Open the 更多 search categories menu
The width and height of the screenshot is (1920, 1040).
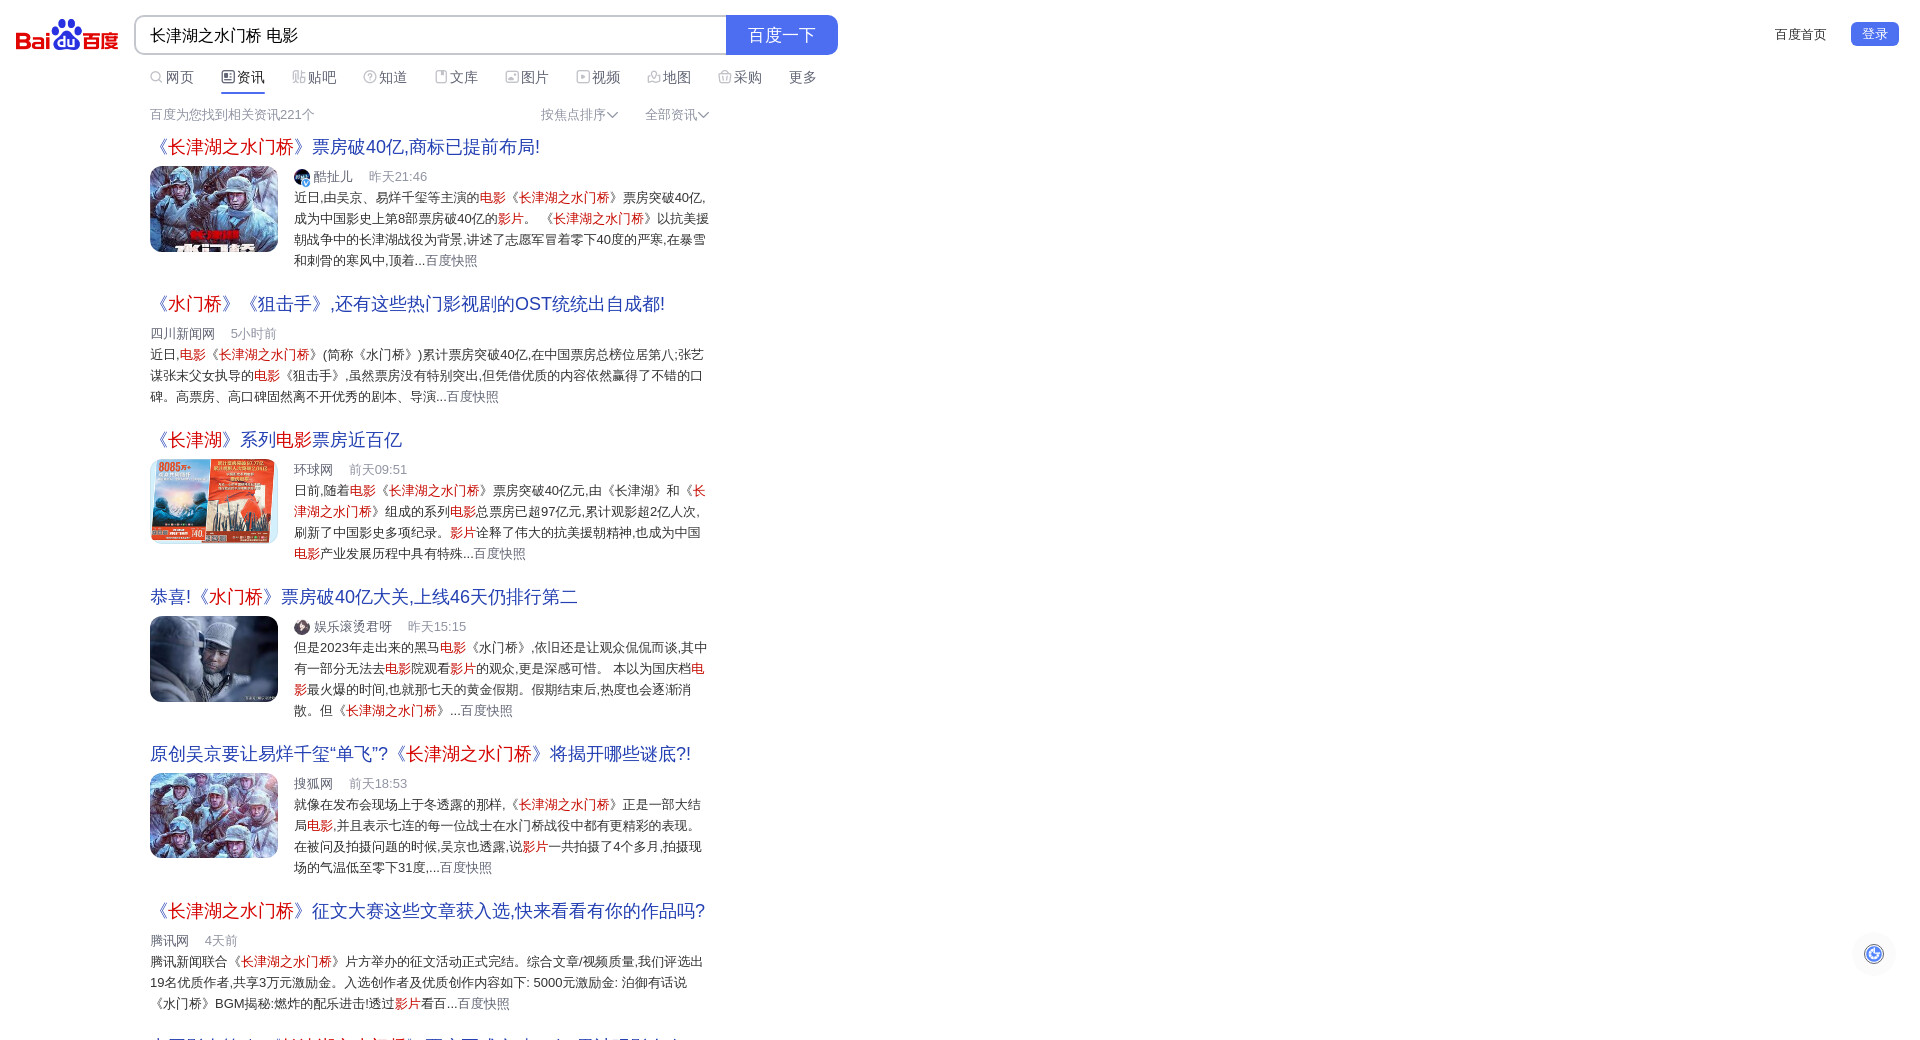click(802, 78)
